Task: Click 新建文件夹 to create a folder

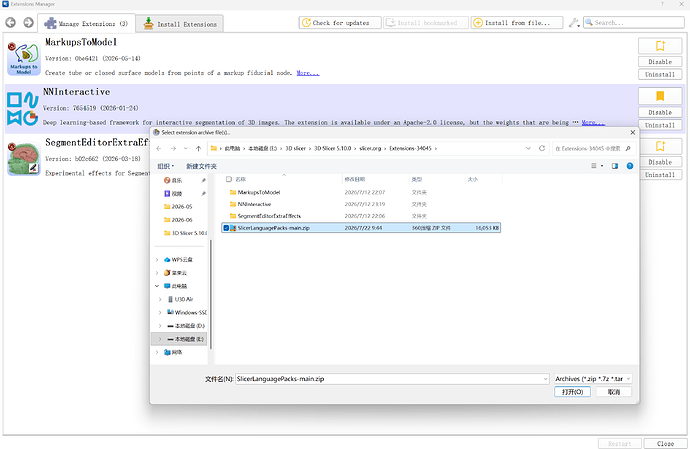Action: (201, 166)
